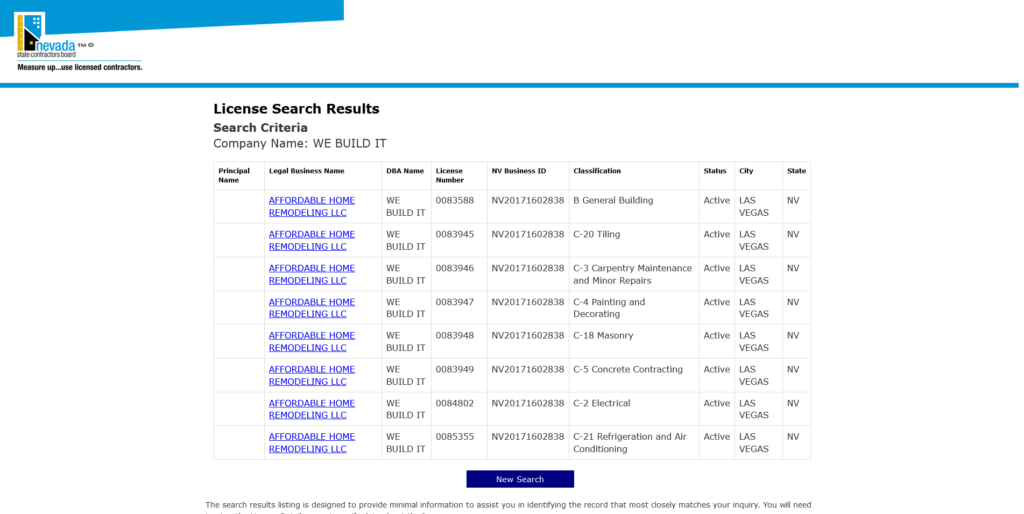The height and width of the screenshot is (514, 1024).
Task: Open Affordable Home Remodeling link for license 0083588
Action: 311,206
